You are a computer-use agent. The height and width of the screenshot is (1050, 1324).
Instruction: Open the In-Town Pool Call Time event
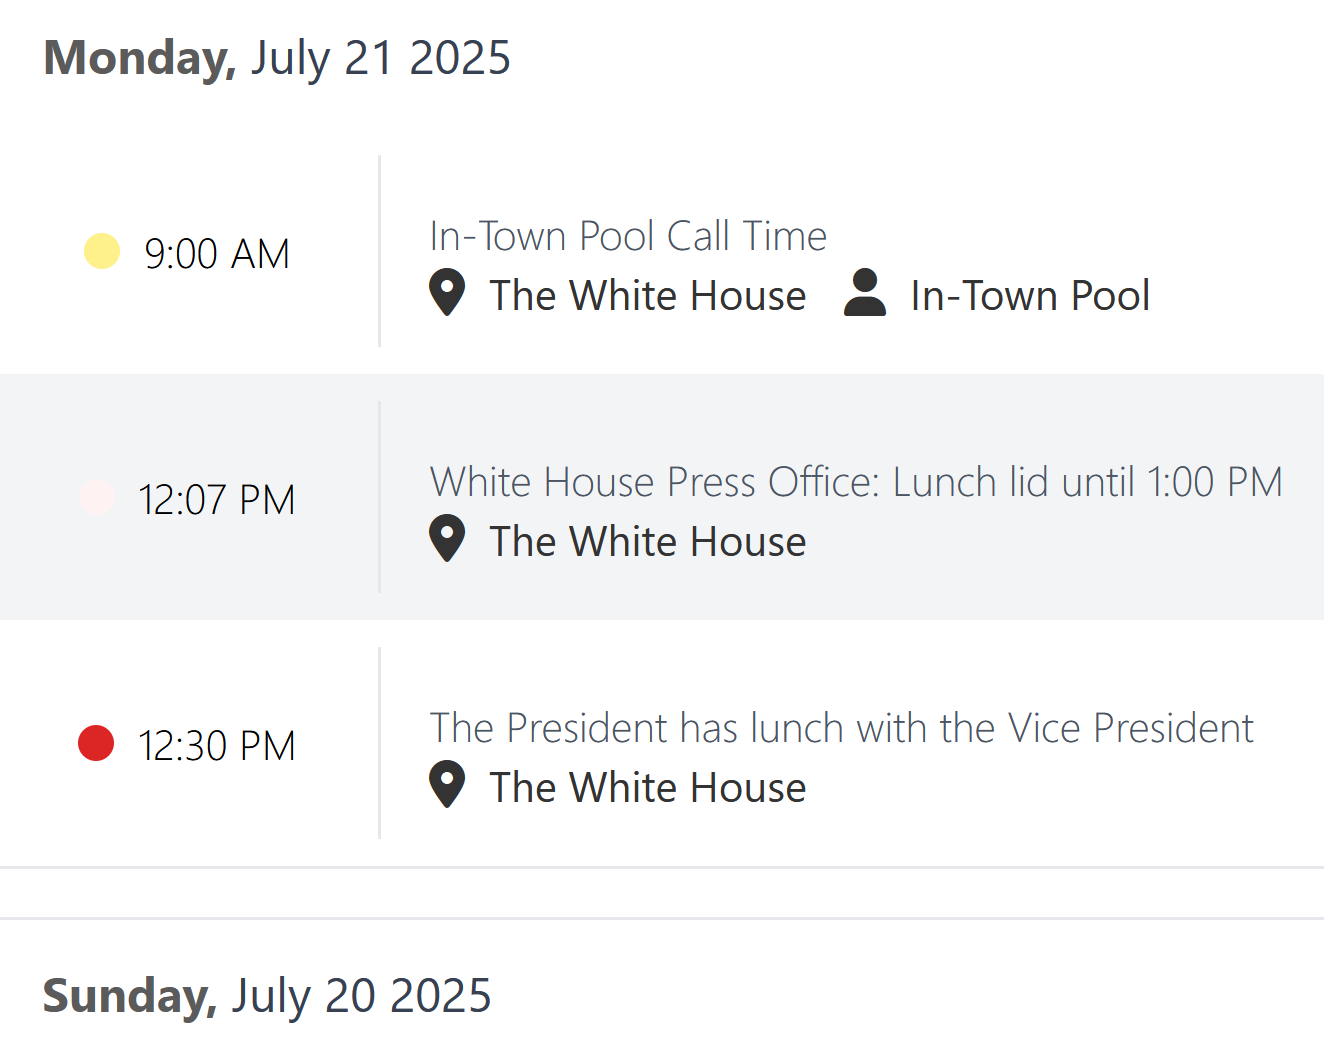(x=628, y=236)
